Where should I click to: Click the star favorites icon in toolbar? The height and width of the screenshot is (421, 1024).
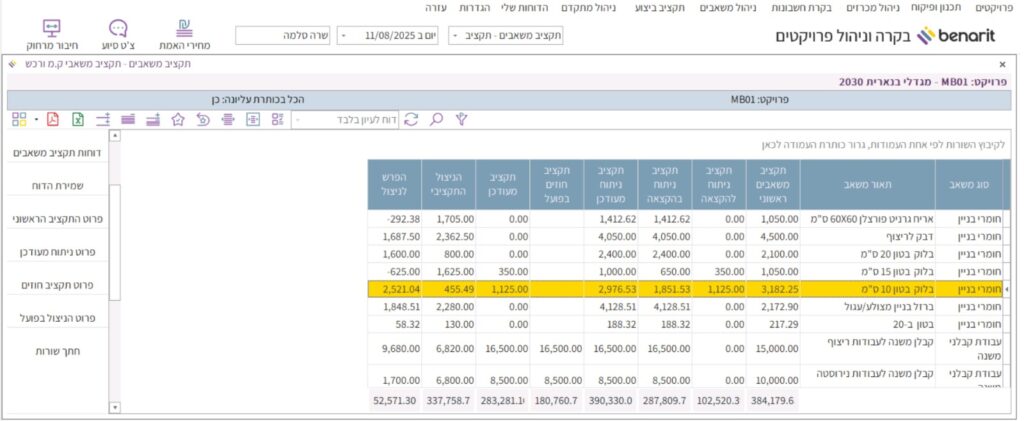[x=178, y=119]
